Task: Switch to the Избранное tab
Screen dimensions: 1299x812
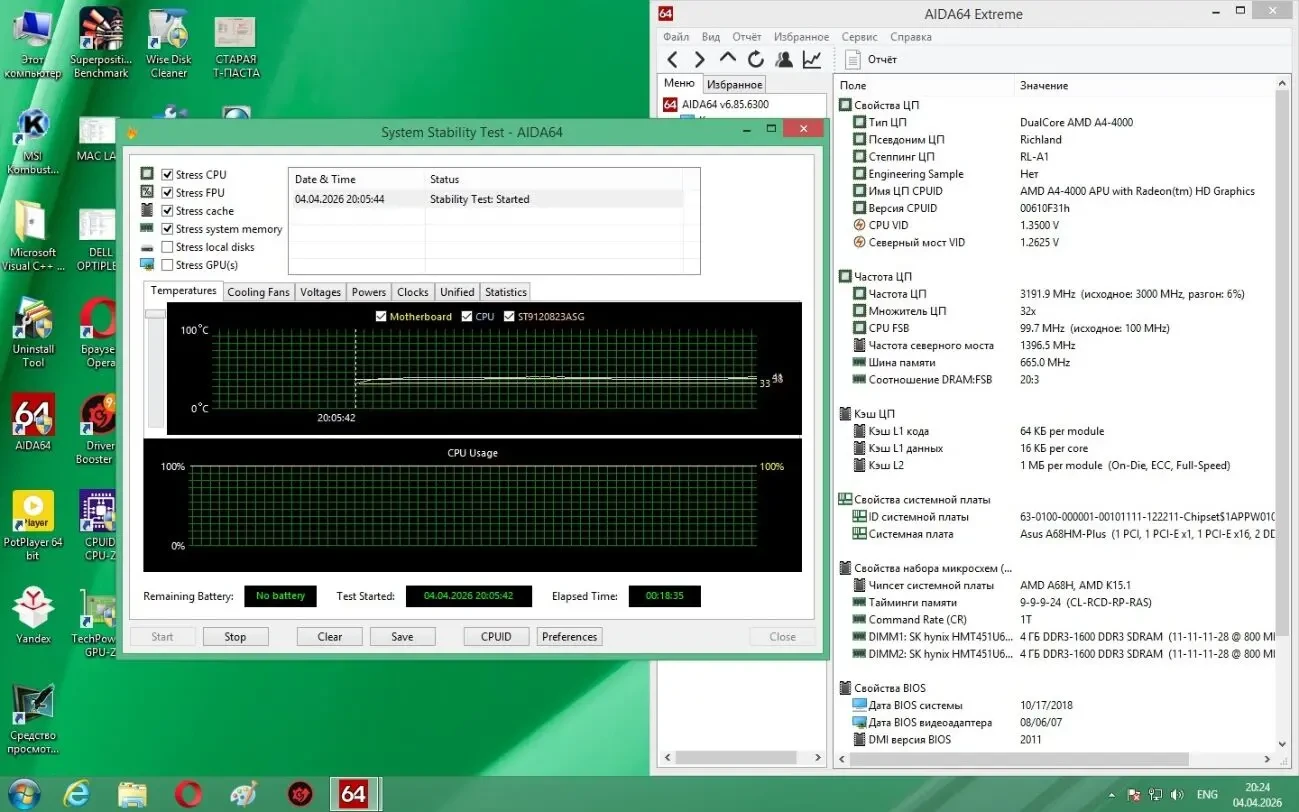Action: coord(735,84)
